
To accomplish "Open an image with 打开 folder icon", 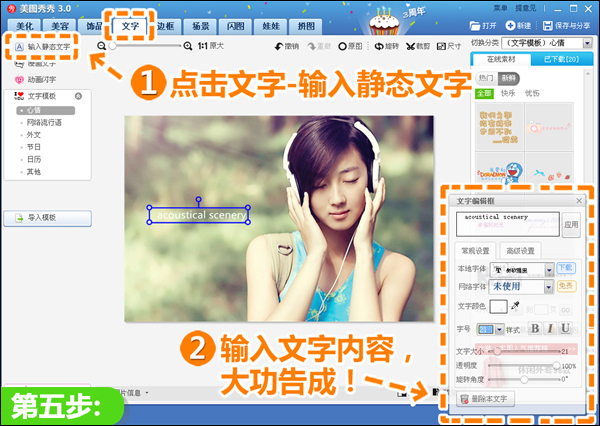I will 483,26.
